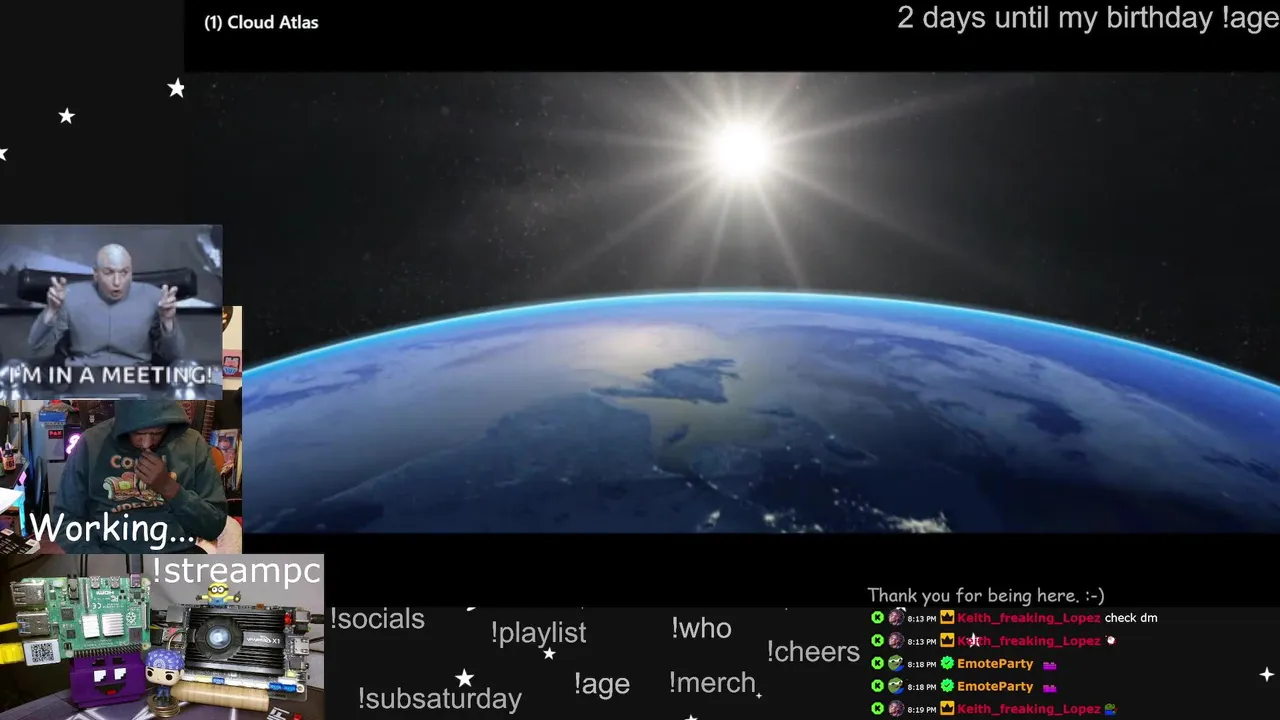Viewport: 1280px width, 720px height.
Task: Click the Kick badge on the "check dm" row
Action: click(877, 618)
